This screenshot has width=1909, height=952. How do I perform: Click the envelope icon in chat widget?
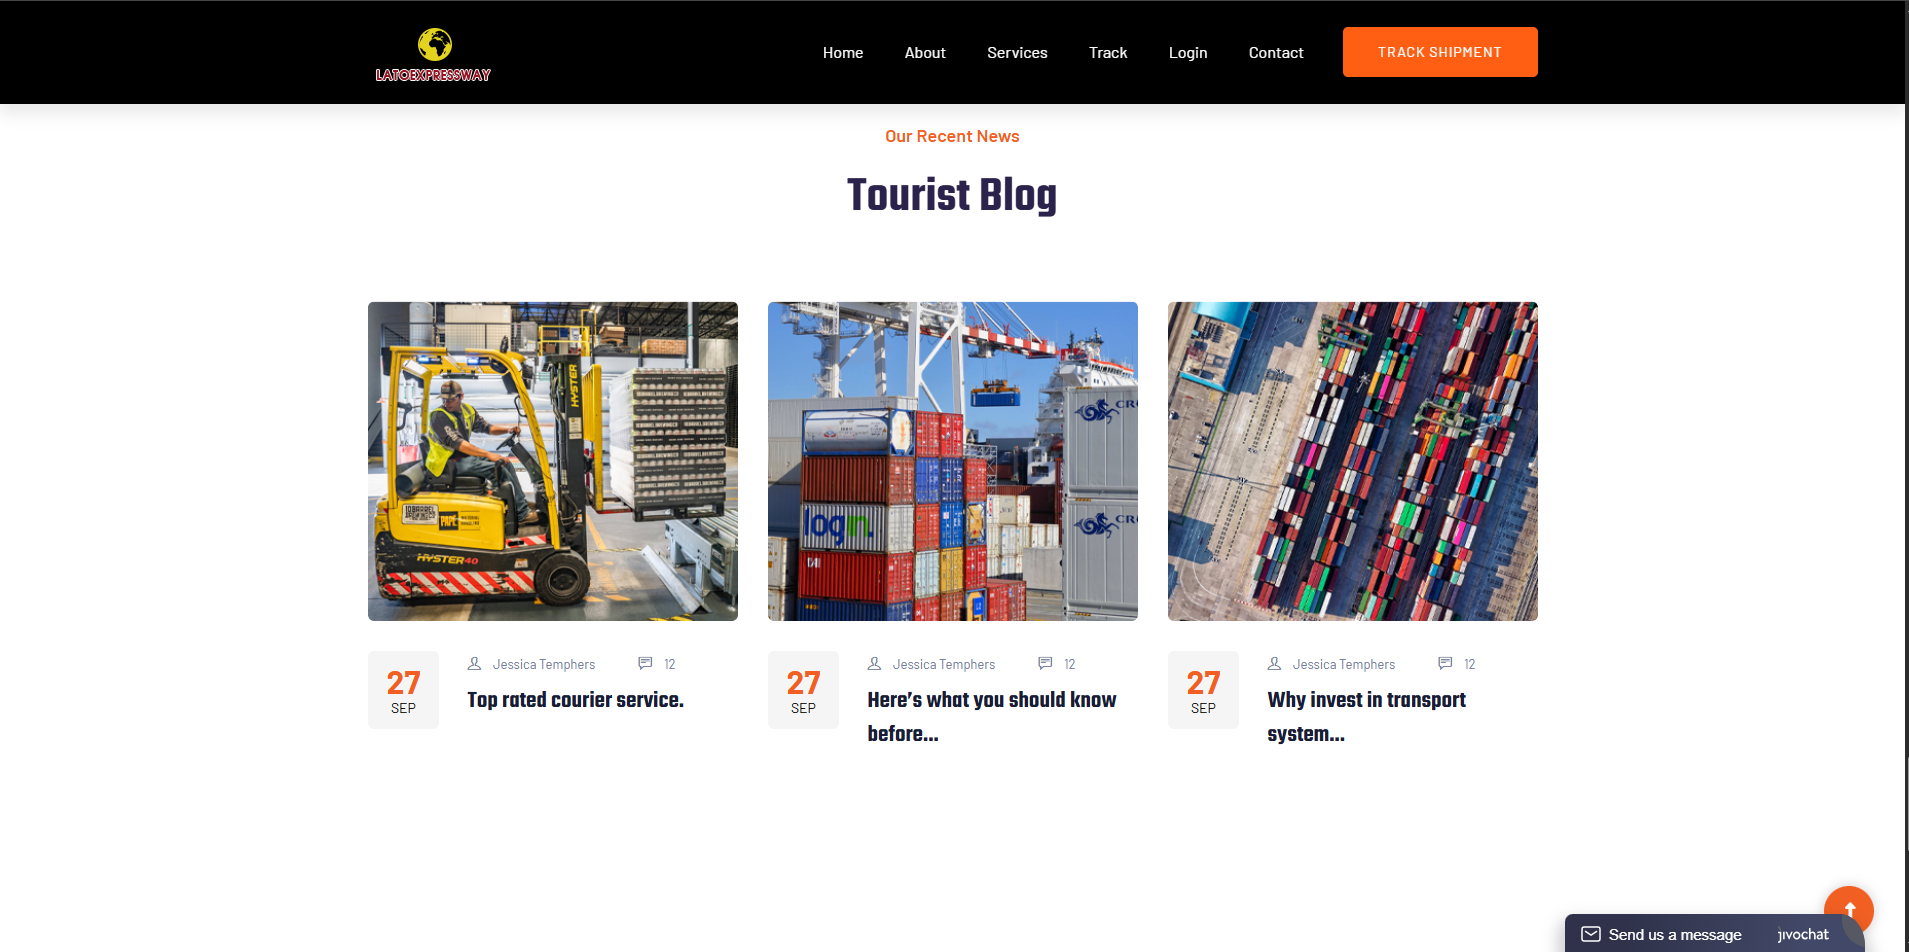click(x=1590, y=934)
